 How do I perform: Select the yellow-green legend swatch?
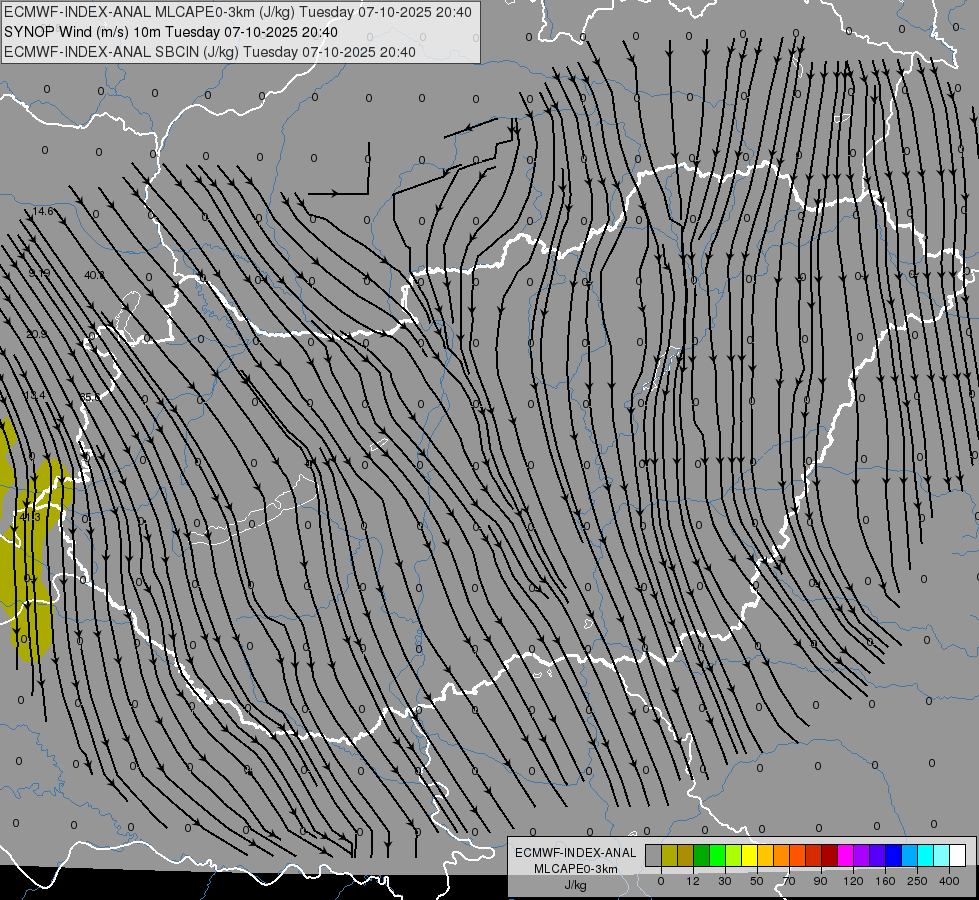734,855
